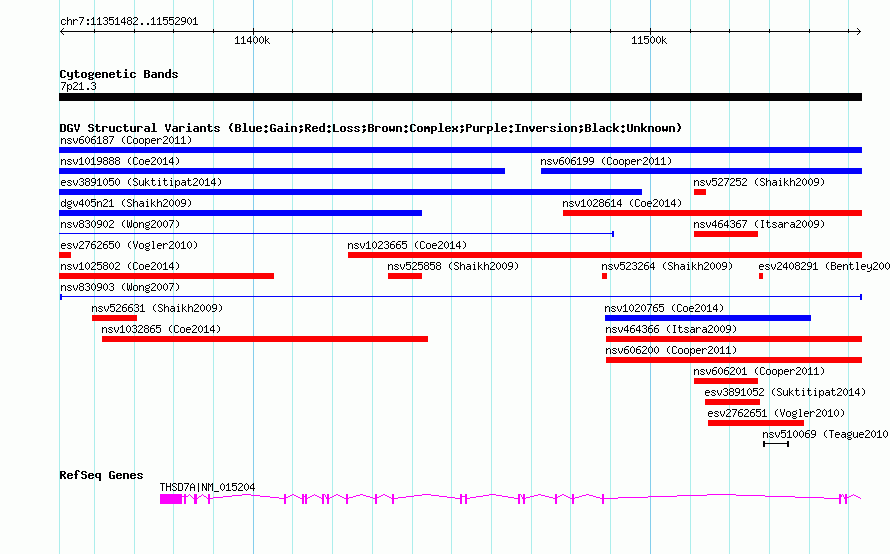Click the chr7:11351482..11552901 coordinate label

tap(129, 21)
